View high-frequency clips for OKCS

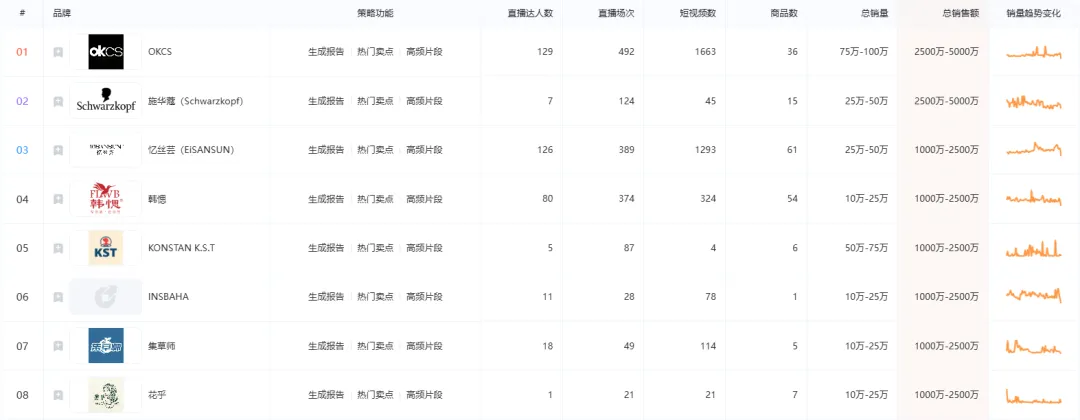424,52
